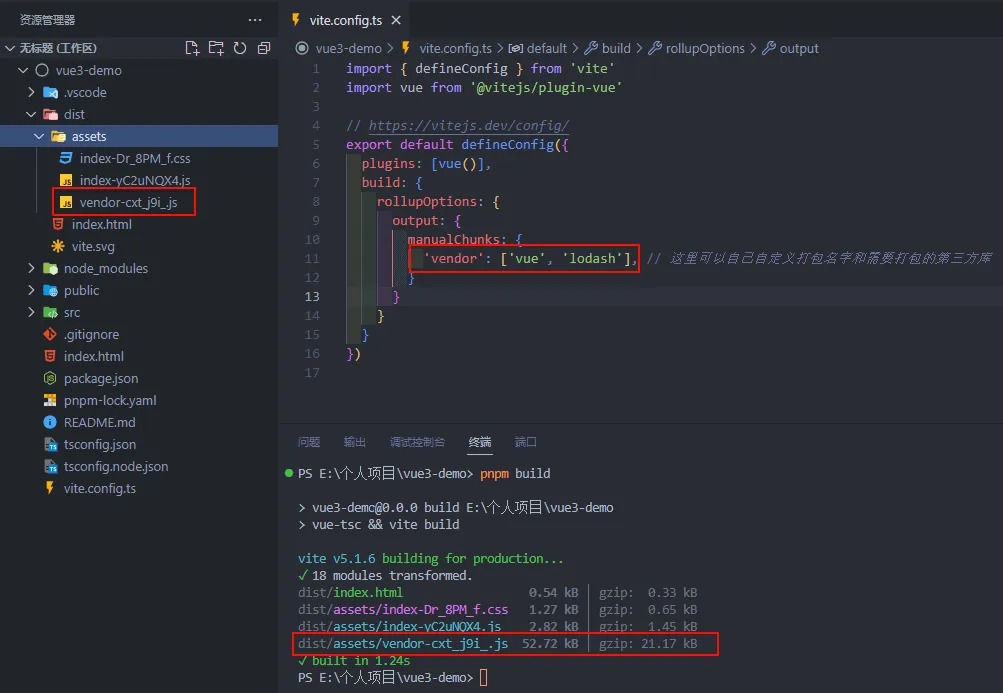Viewport: 1003px width, 693px height.
Task: Click the git icon beside .gitignore
Action: click(50, 334)
